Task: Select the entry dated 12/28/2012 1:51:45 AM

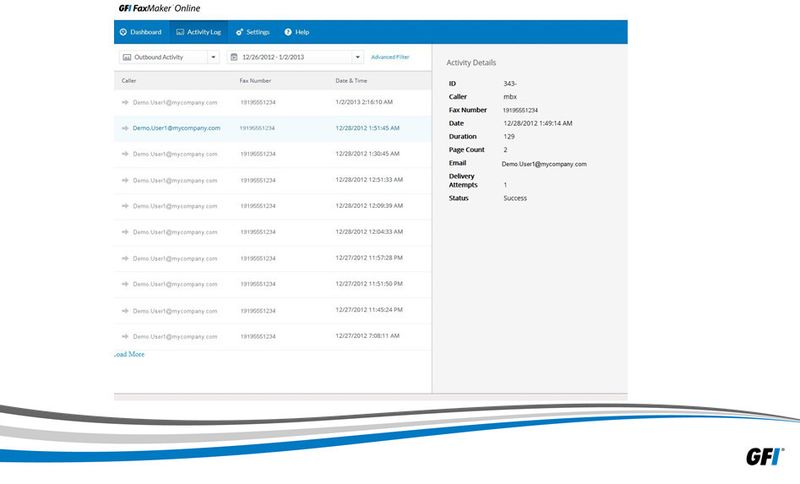Action: [273, 129]
